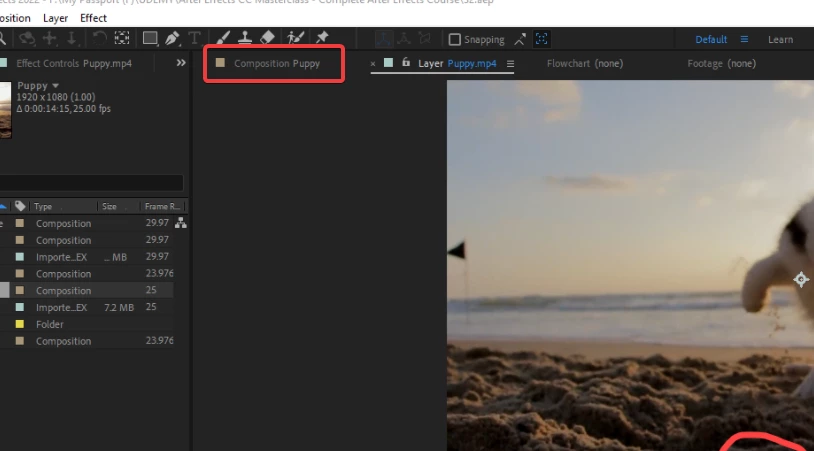Select the Orbit Around Cursor camera tool
The height and width of the screenshot is (451, 814).
point(26,38)
